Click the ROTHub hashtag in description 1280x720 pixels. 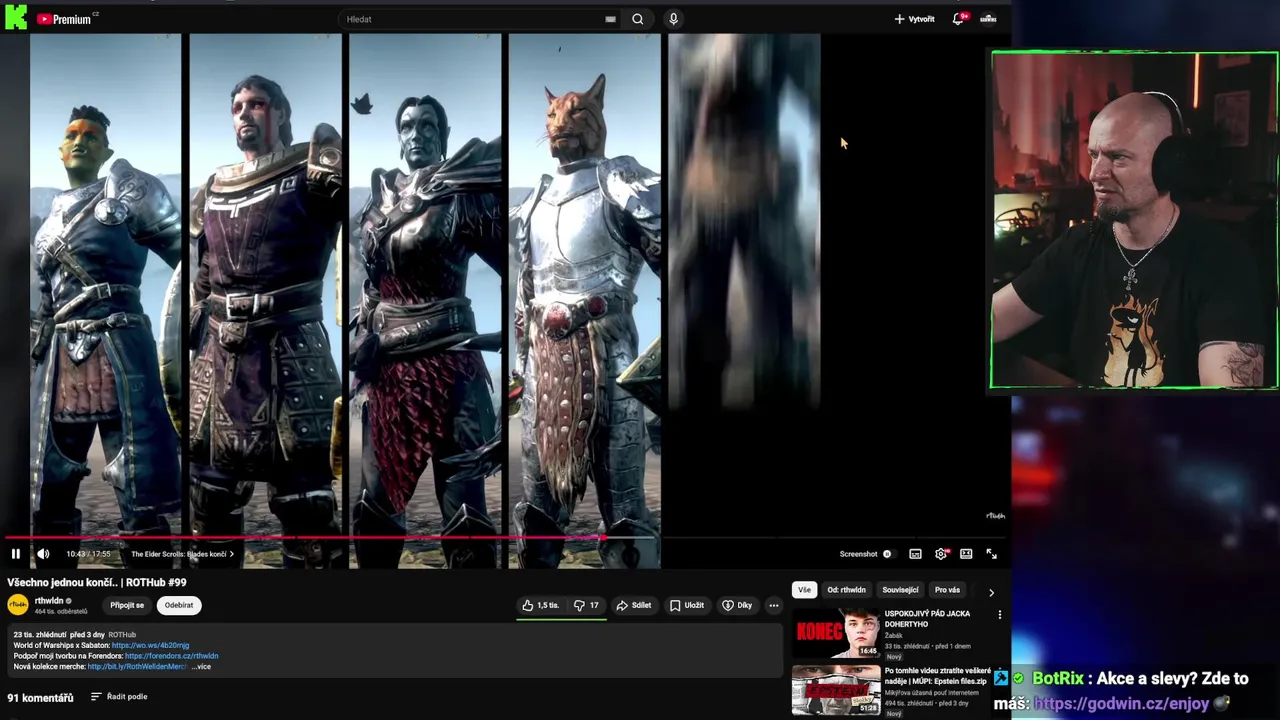point(122,635)
